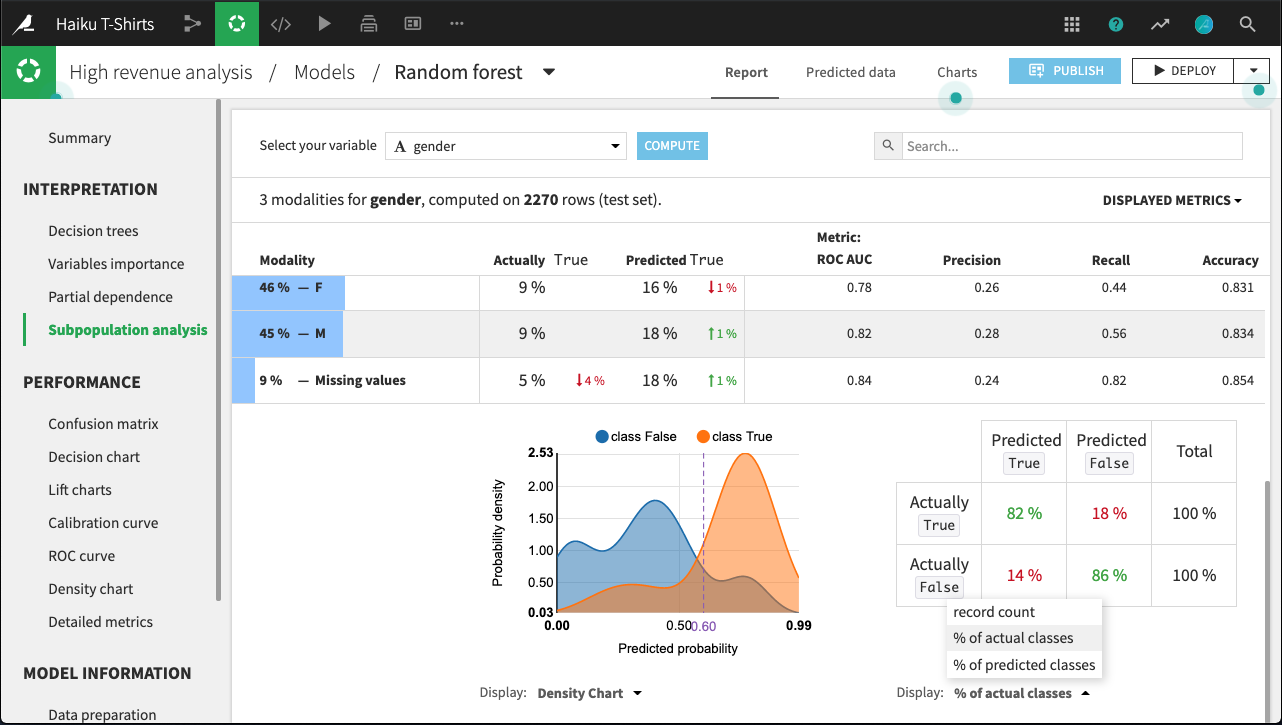Open the Density Chart display dropdown
Viewport: 1282px width, 725px height.
click(x=590, y=693)
